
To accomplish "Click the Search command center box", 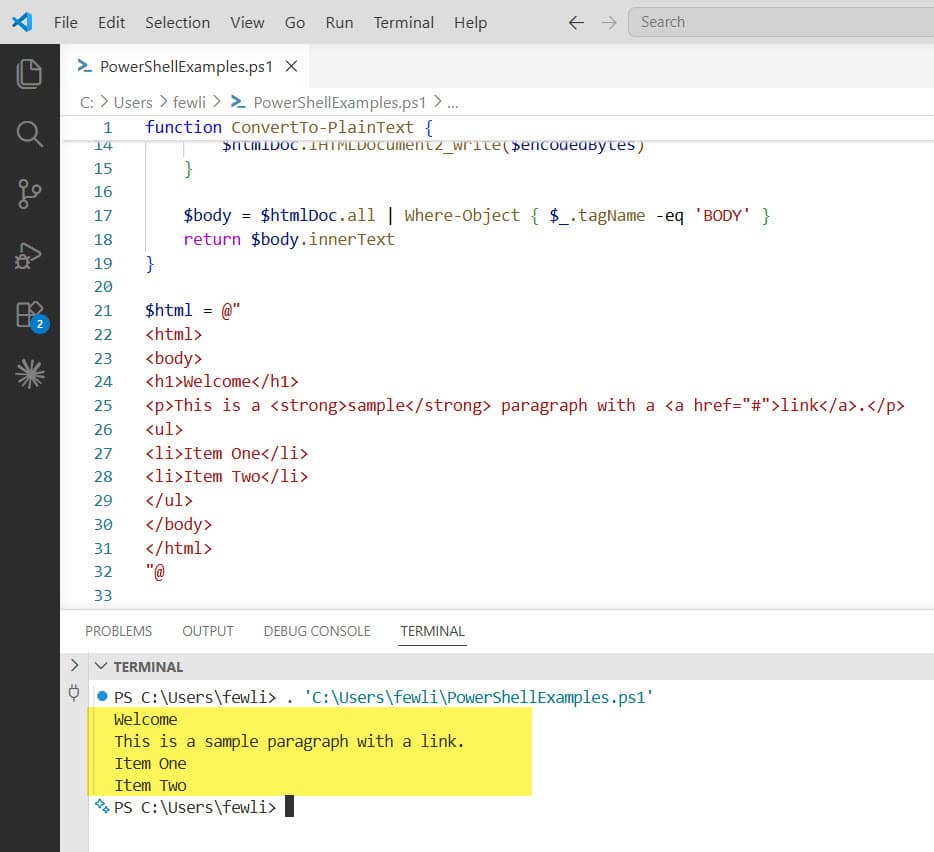I will [x=781, y=23].
